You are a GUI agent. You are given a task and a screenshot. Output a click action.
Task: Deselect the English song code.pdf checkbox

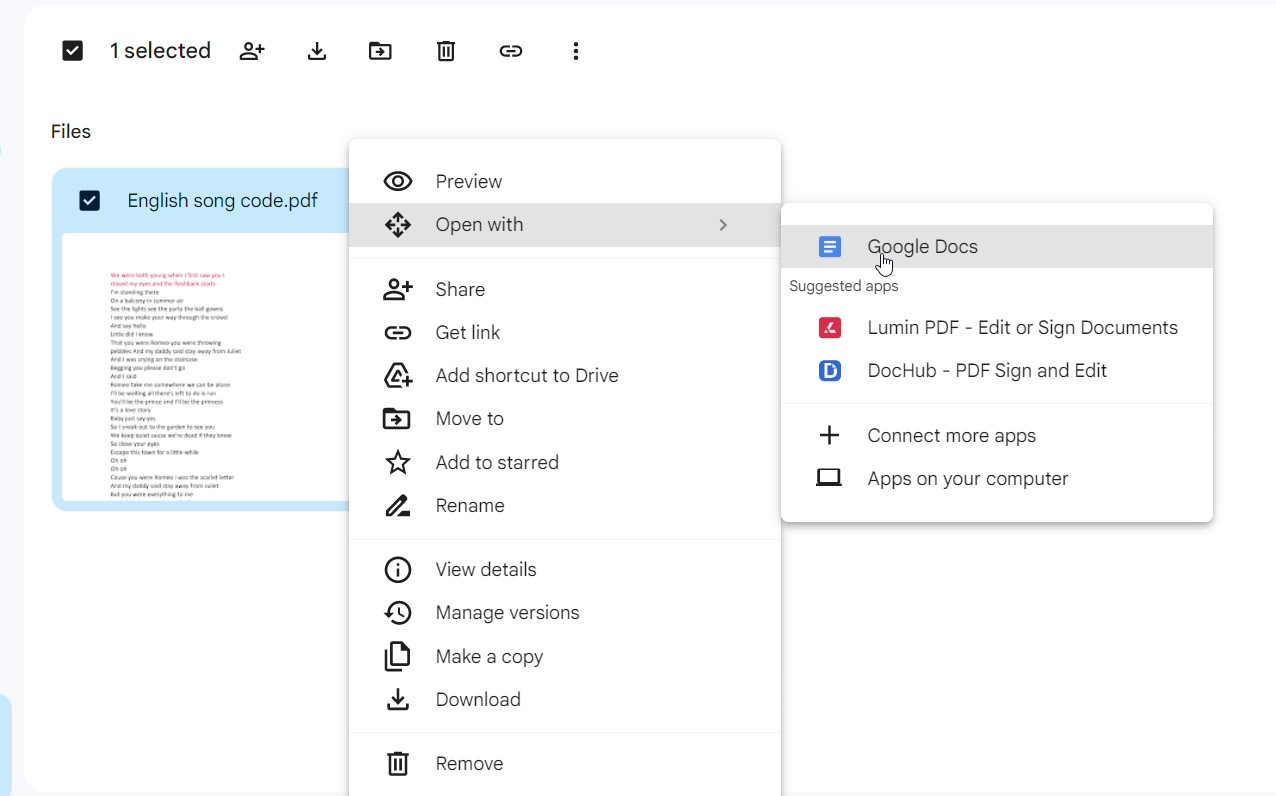tap(90, 201)
